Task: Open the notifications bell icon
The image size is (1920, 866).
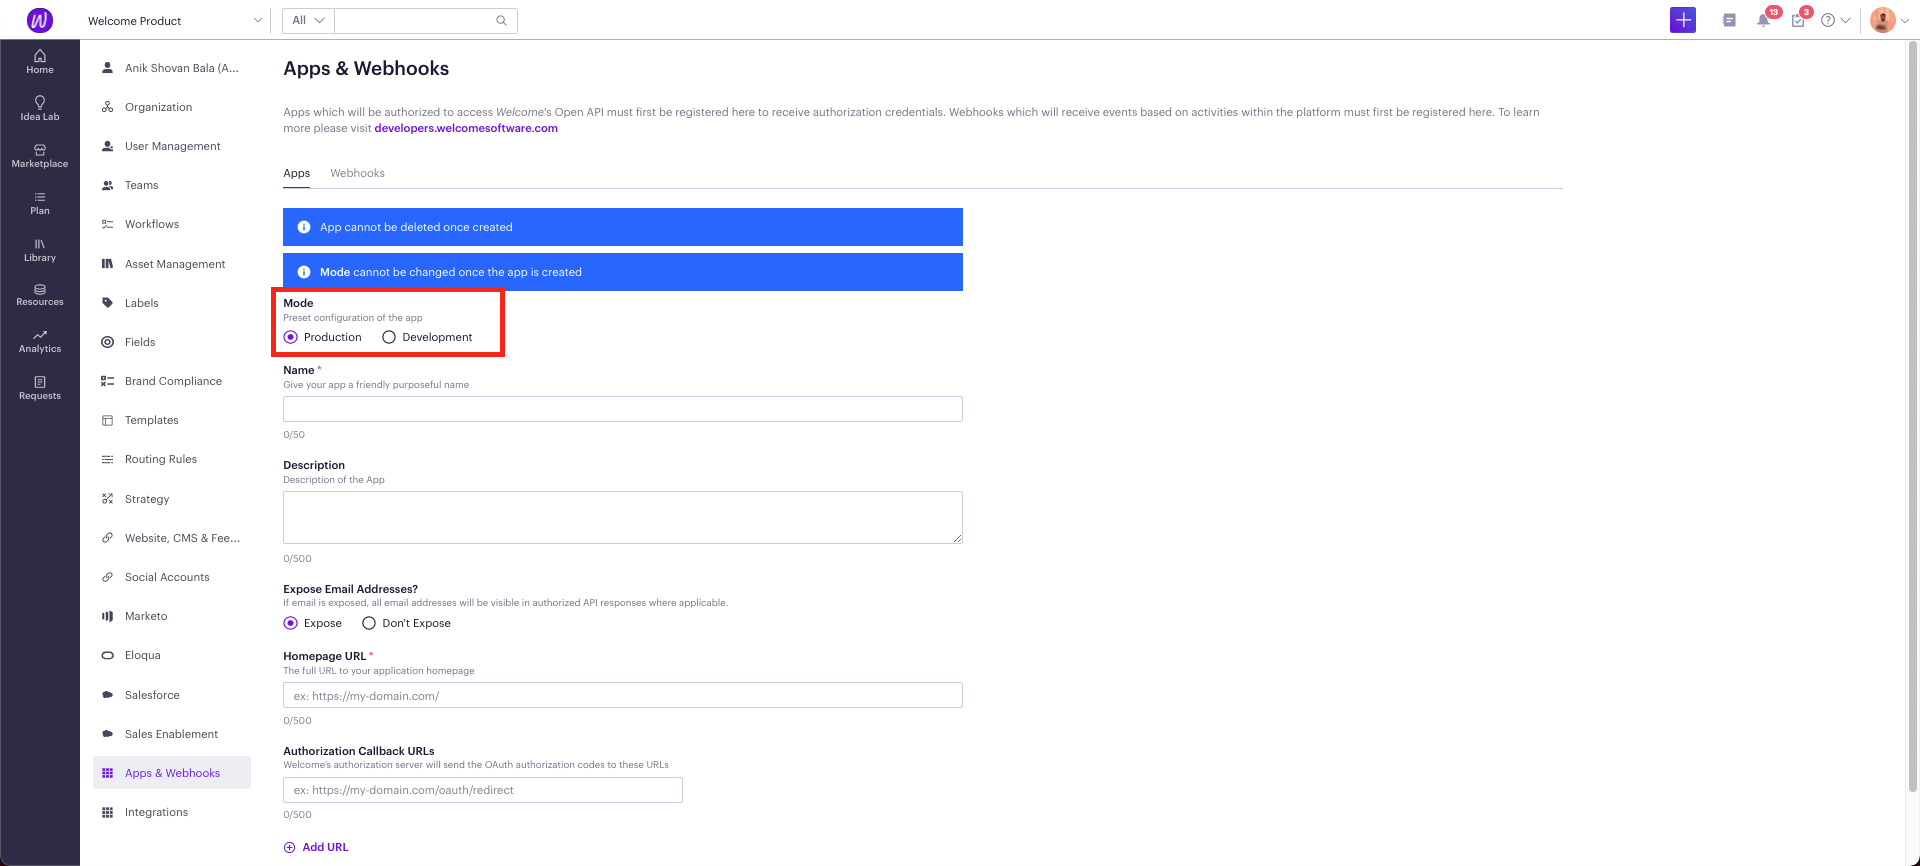Action: pyautogui.click(x=1763, y=20)
